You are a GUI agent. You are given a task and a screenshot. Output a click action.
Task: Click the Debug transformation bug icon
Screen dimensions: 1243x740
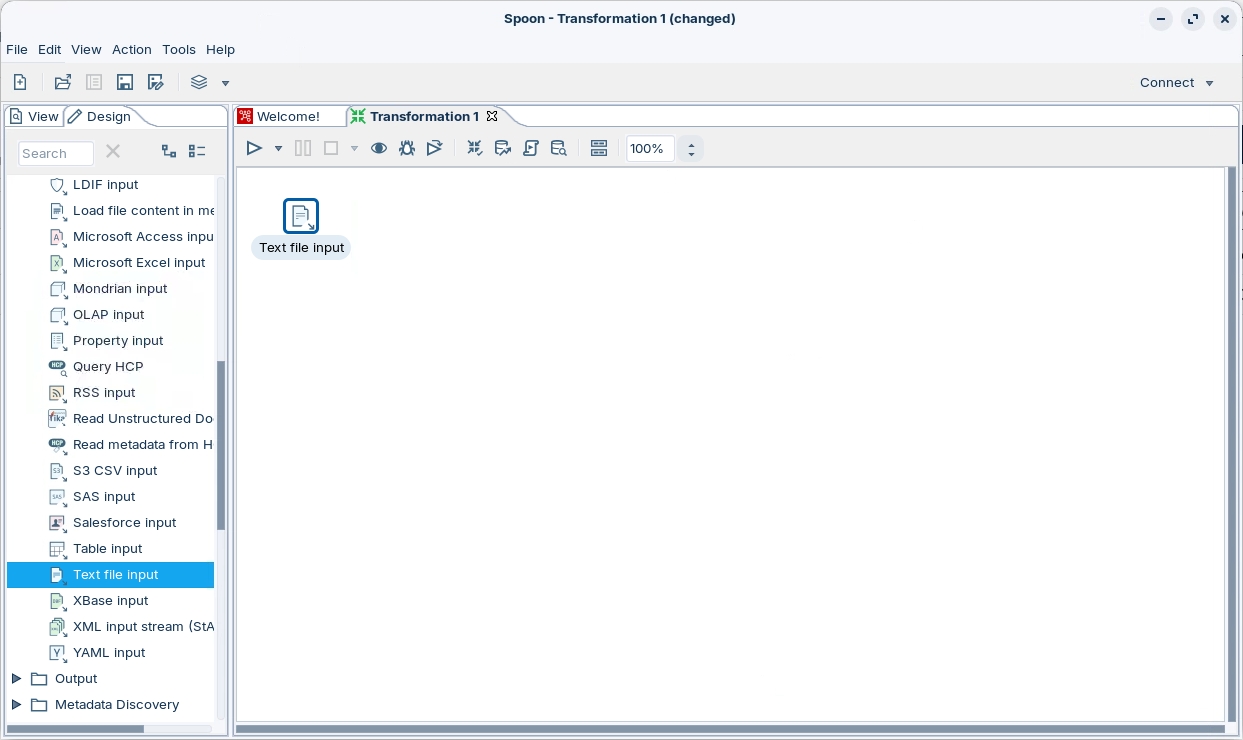(407, 148)
